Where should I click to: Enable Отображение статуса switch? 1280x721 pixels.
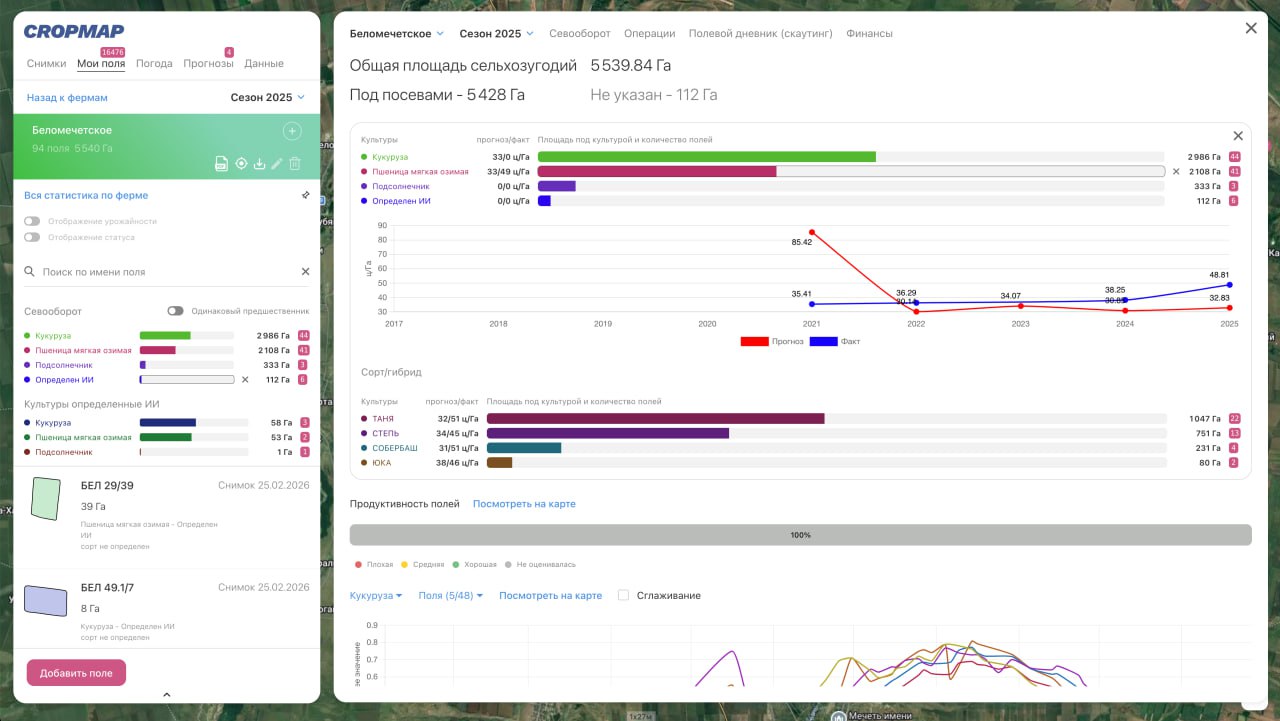[x=33, y=237]
